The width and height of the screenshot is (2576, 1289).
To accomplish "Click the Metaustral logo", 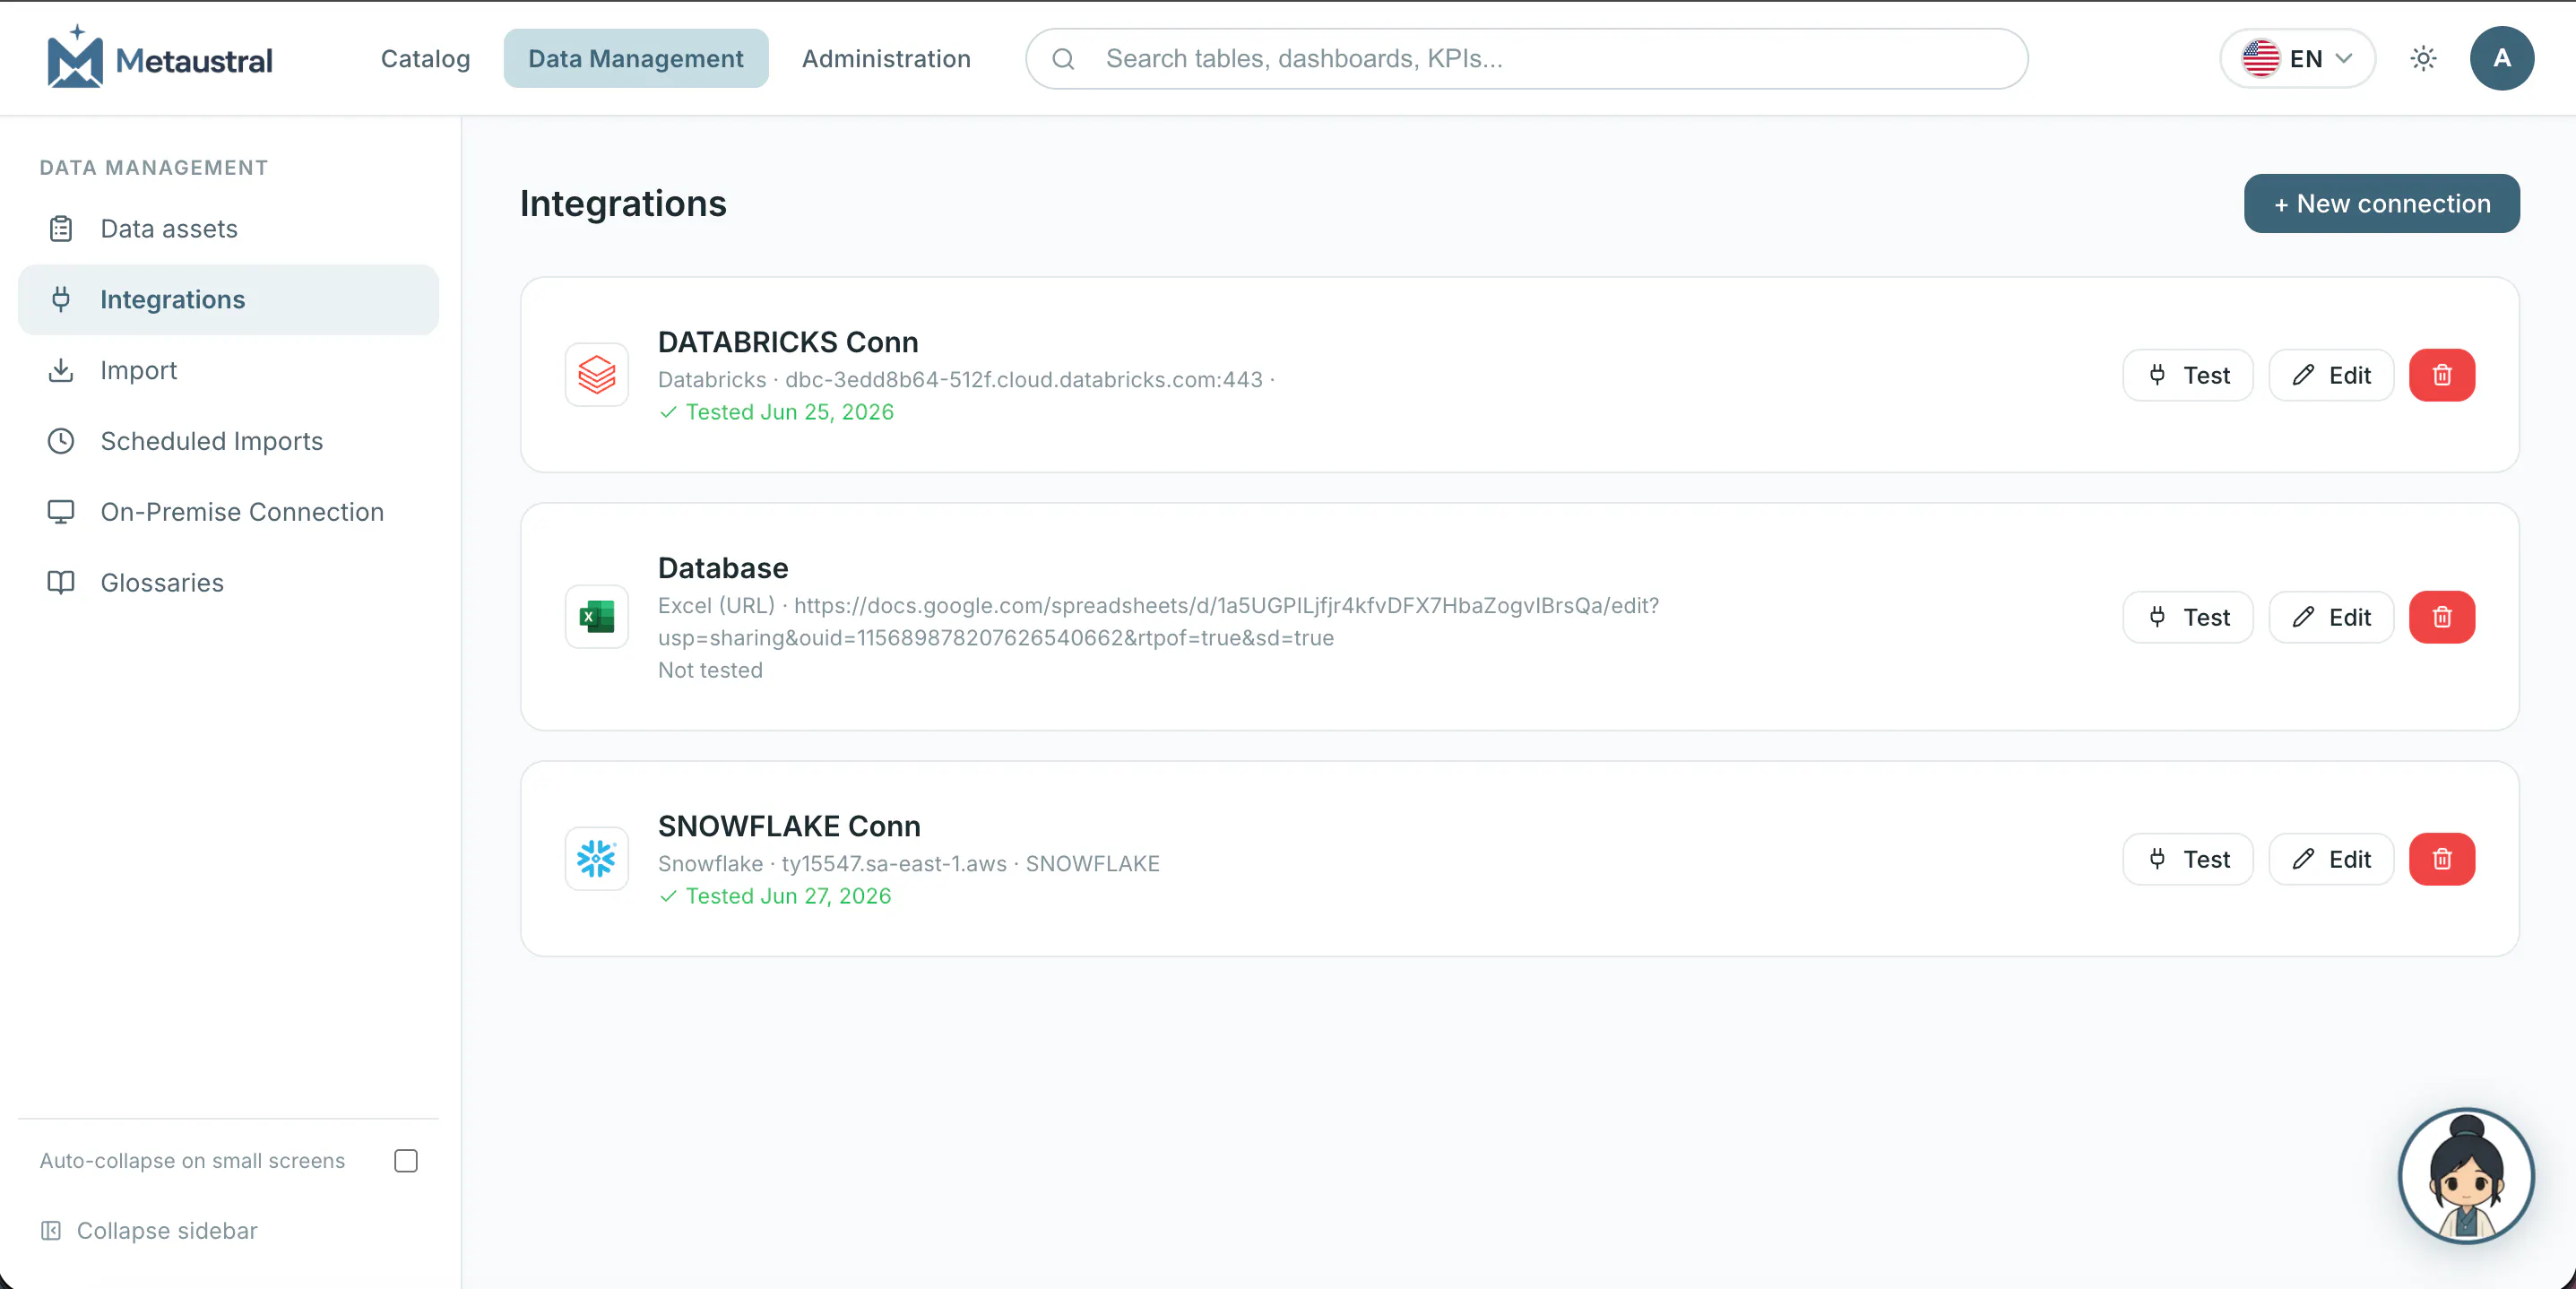I will 160,57.
